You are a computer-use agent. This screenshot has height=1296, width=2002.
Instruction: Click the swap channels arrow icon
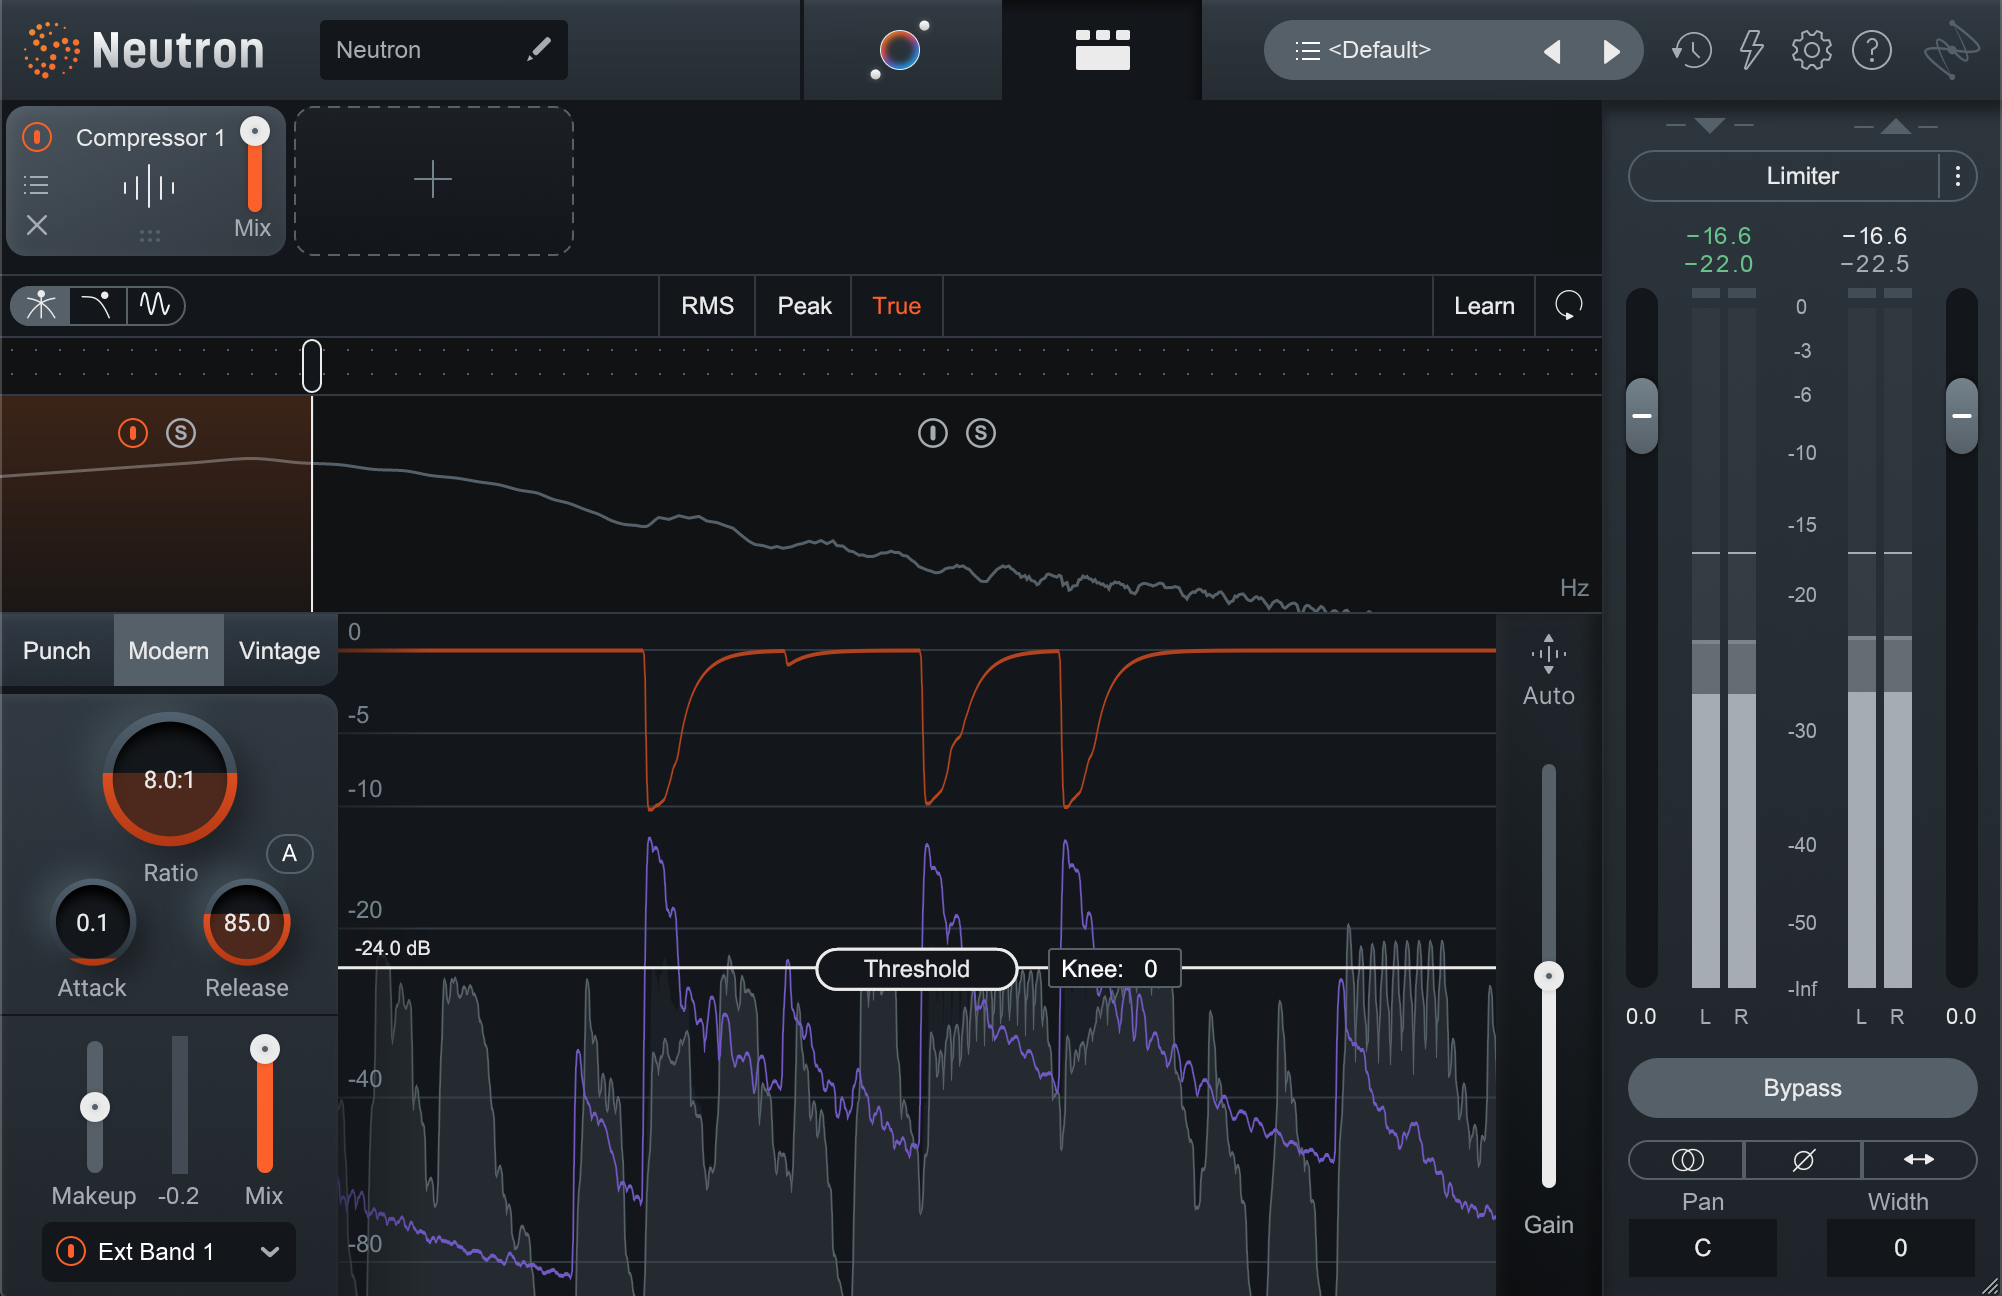click(1918, 1159)
